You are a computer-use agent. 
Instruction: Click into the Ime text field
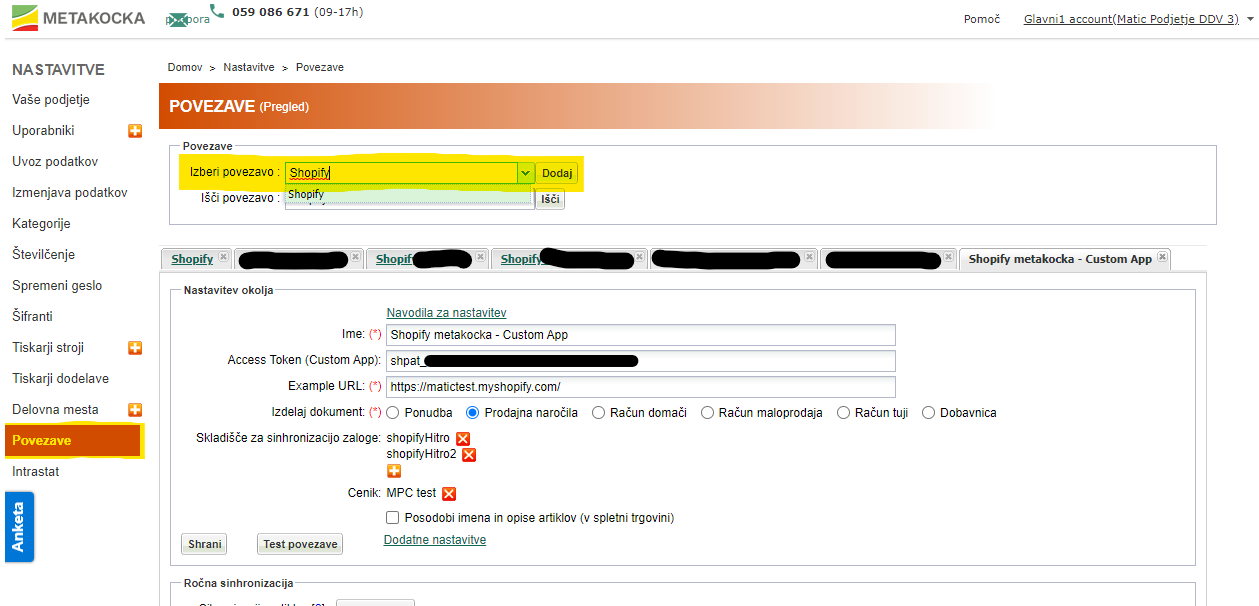(x=641, y=335)
